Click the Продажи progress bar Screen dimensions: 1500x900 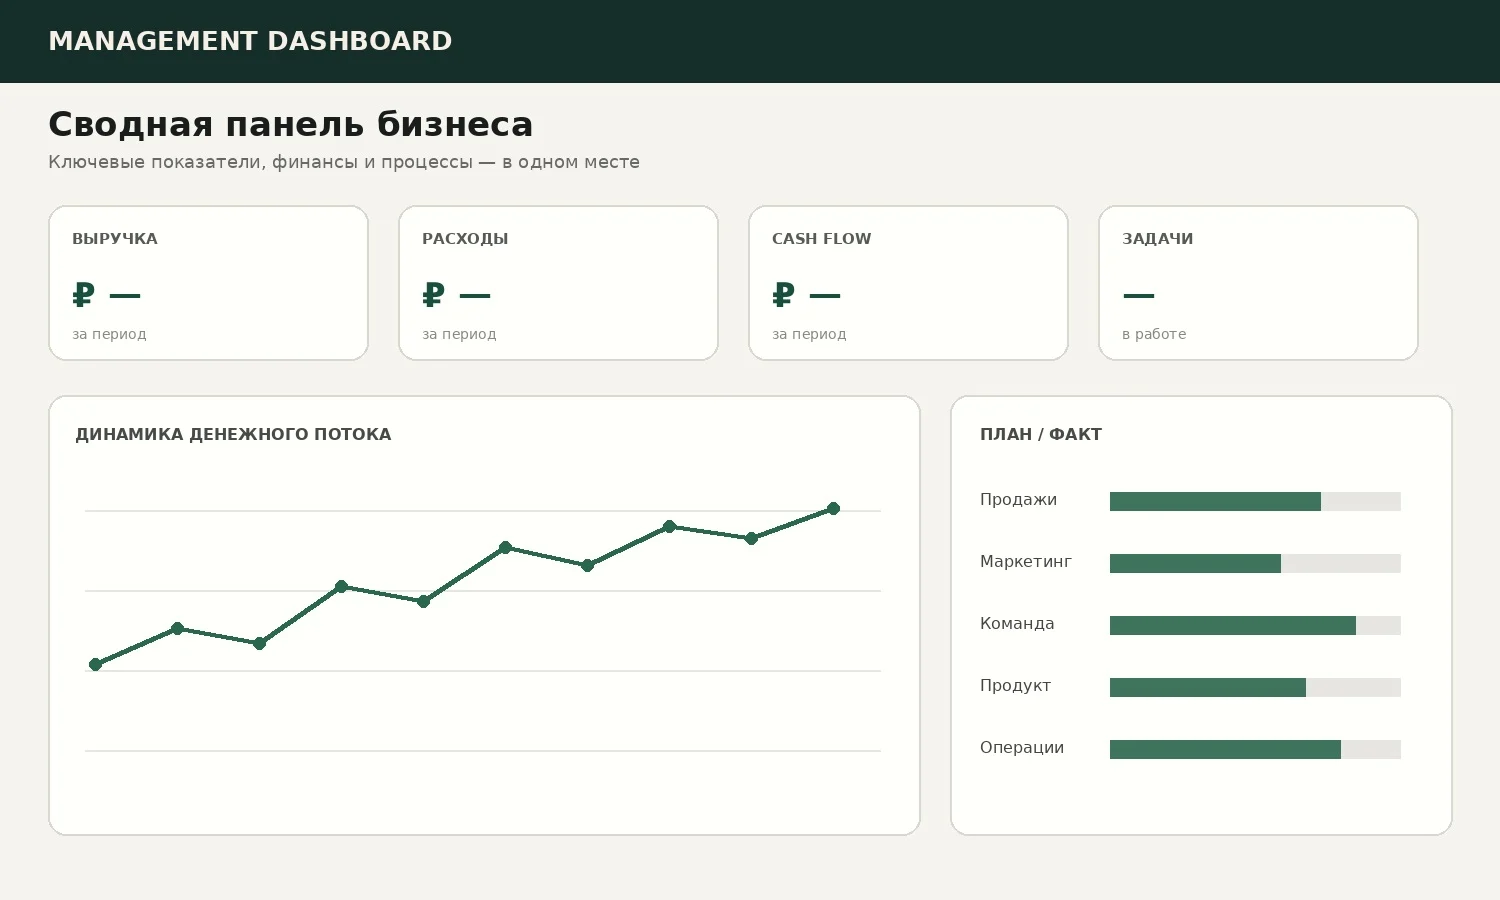[1255, 501]
